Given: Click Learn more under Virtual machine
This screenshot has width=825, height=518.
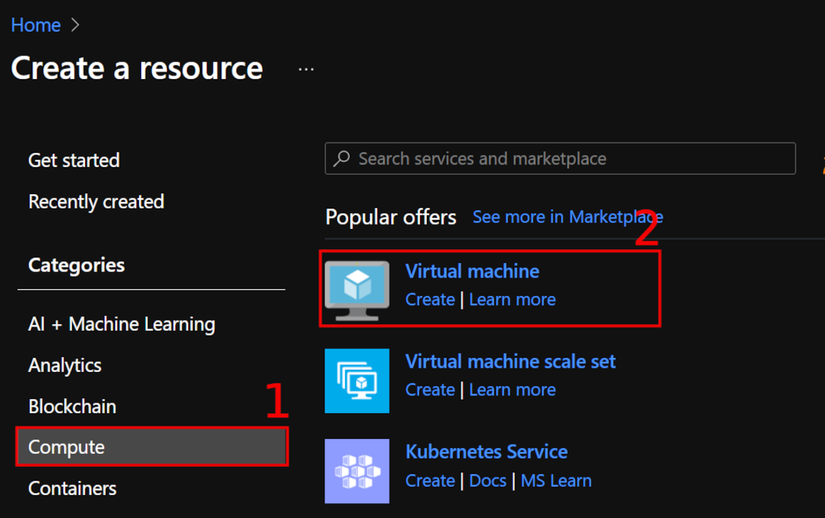Looking at the screenshot, I should pyautogui.click(x=512, y=299).
